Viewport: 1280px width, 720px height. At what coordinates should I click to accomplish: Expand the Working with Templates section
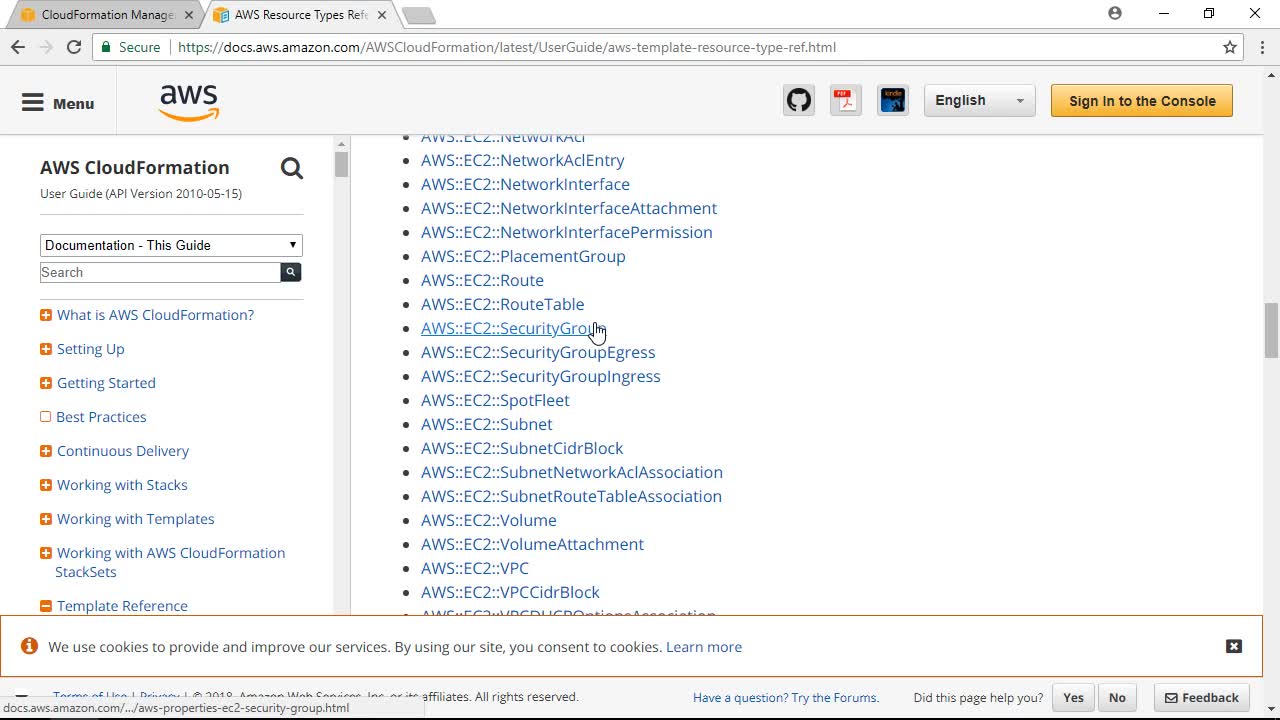coord(46,519)
